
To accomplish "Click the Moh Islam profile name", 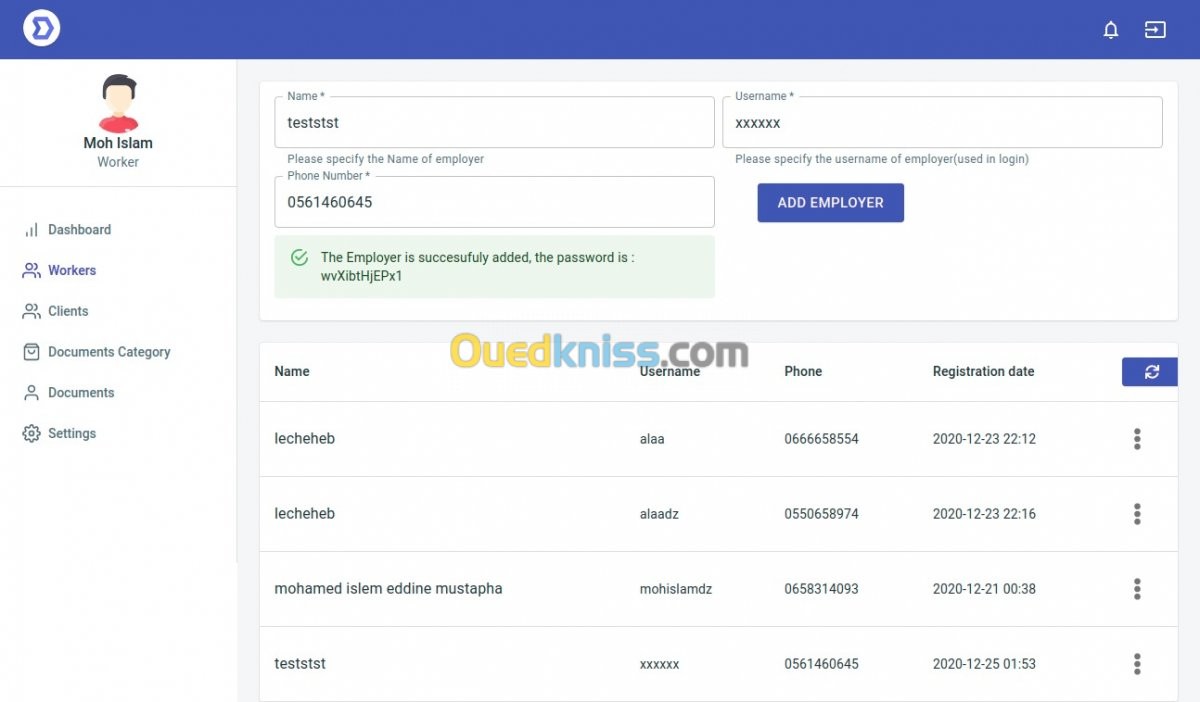I will 118,143.
